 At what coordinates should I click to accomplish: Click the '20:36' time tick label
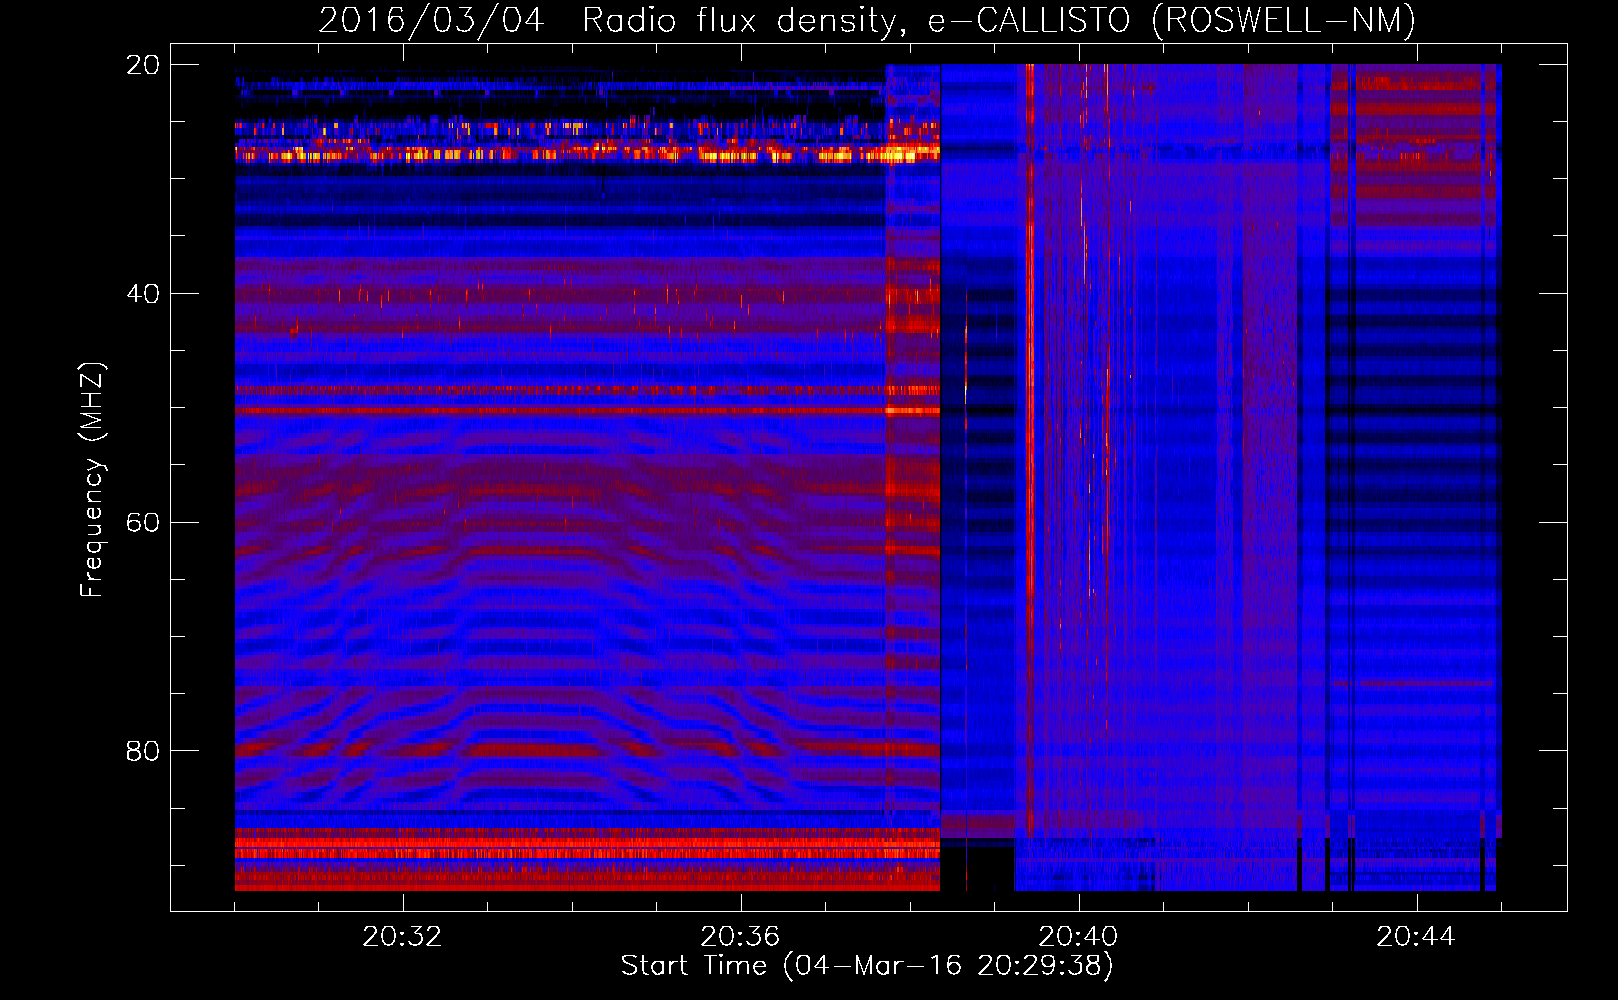pyautogui.click(x=740, y=937)
